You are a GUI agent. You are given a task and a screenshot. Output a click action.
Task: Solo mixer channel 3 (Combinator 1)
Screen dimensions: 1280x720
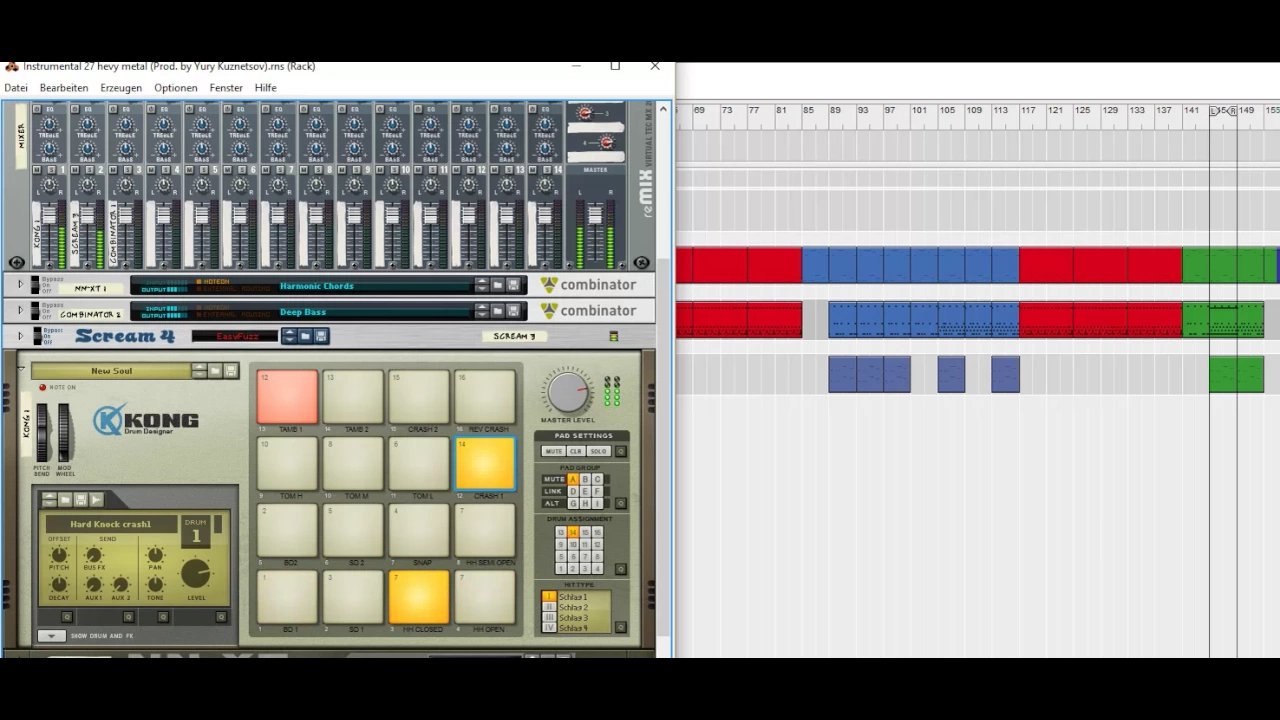tap(127, 170)
